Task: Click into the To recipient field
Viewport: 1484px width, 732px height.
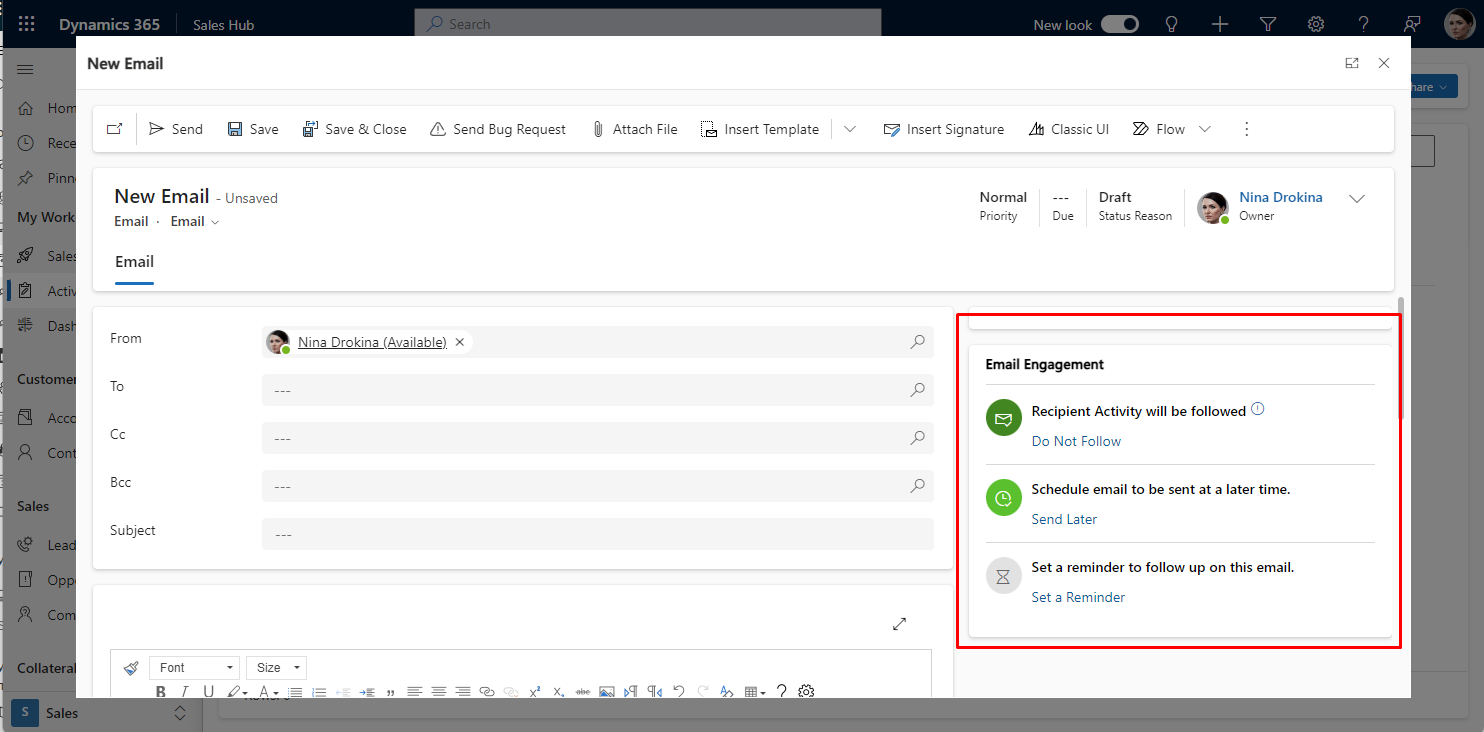Action: point(598,390)
